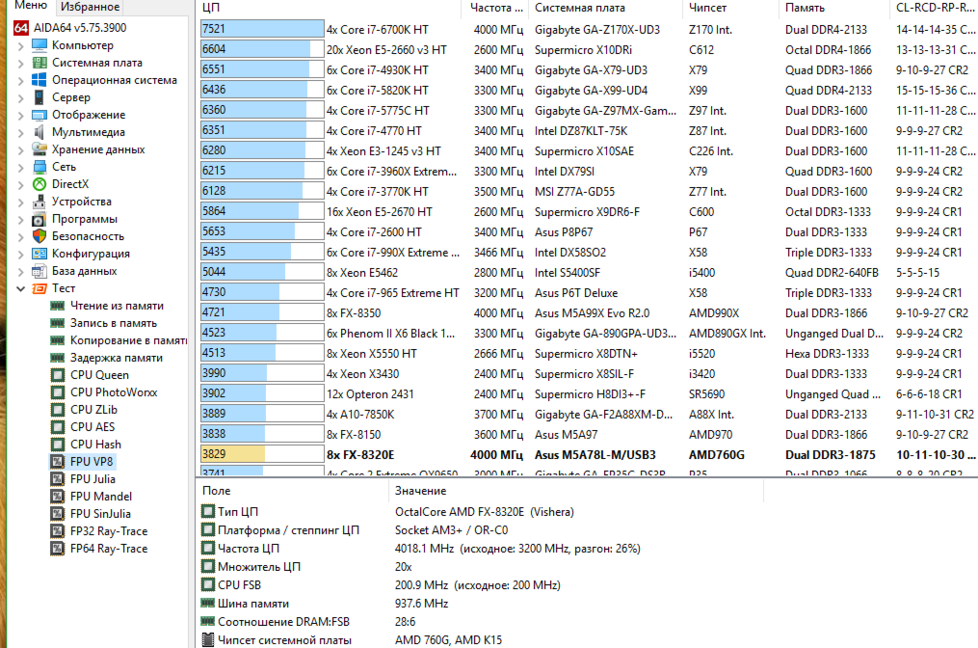Open the Операционная система Windows icon
This screenshot has width=978, height=648.
click(x=39, y=80)
